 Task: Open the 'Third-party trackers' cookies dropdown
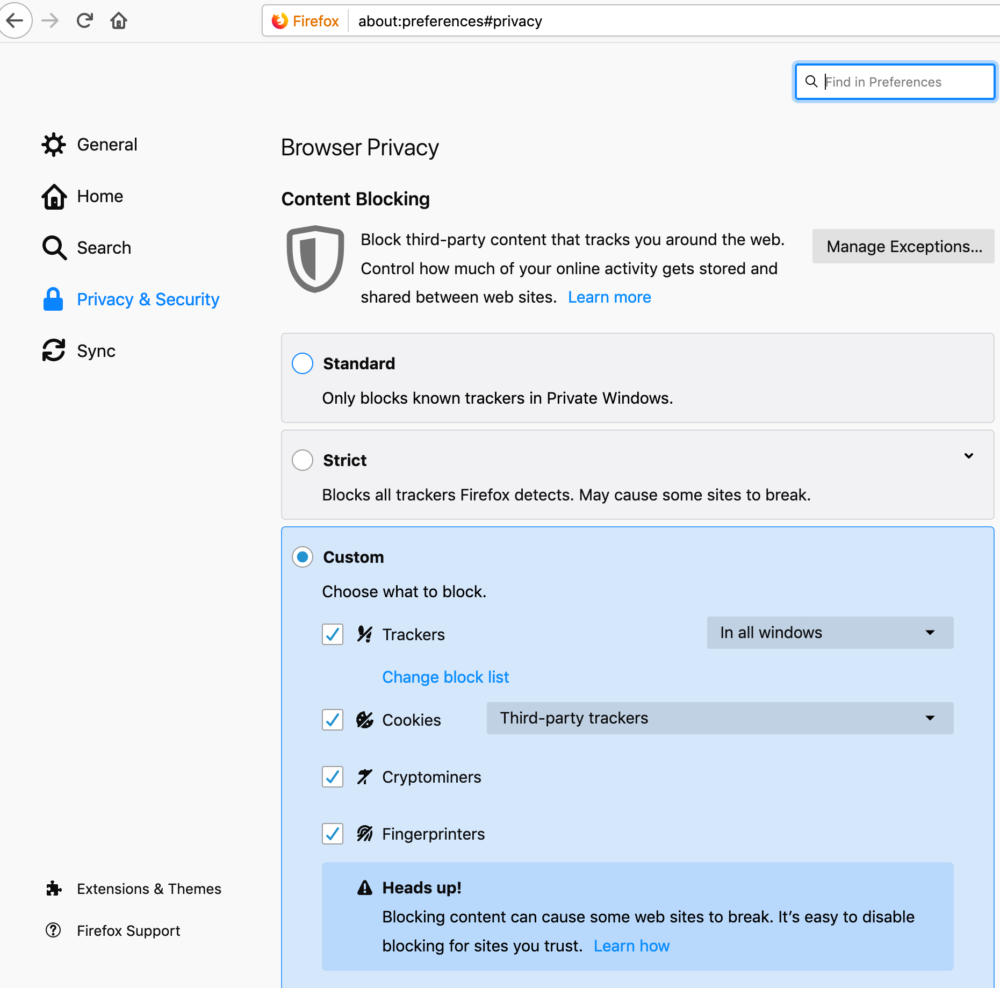(719, 718)
